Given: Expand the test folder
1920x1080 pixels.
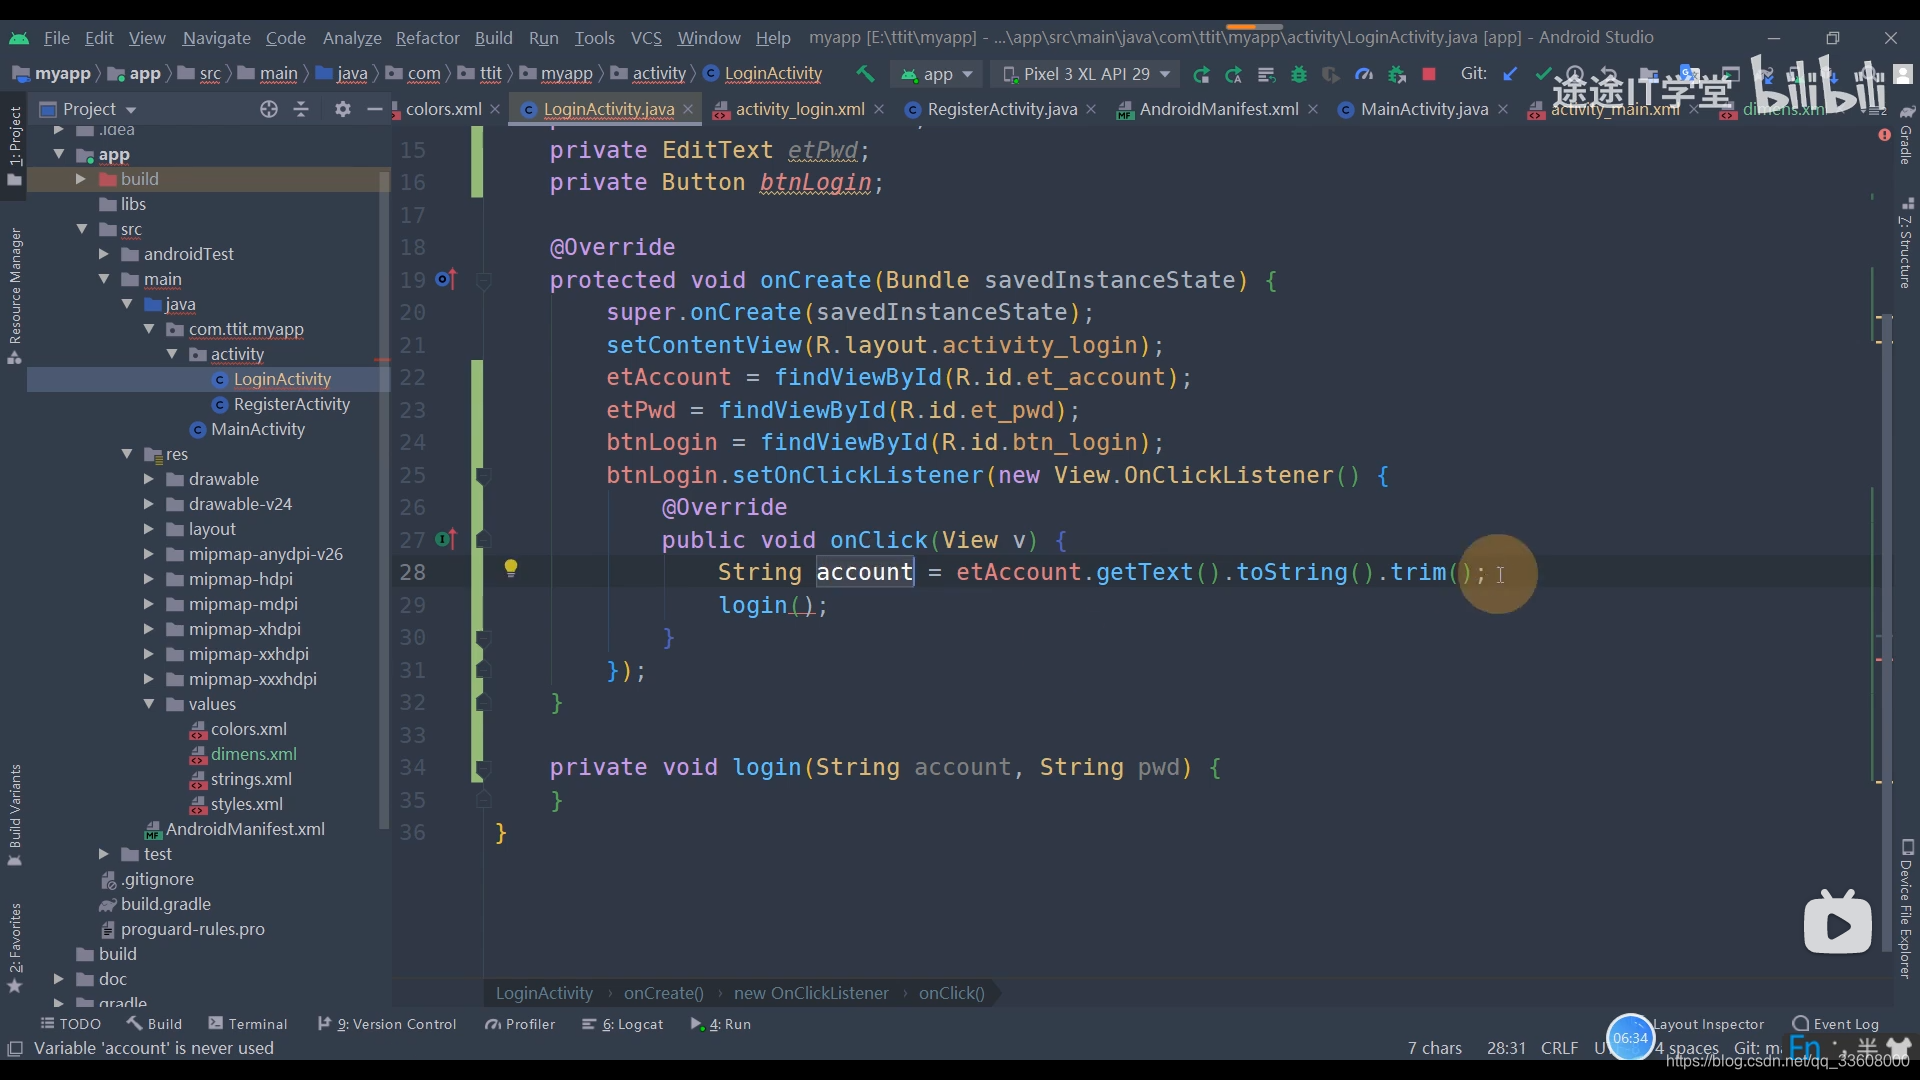Looking at the screenshot, I should tap(104, 854).
